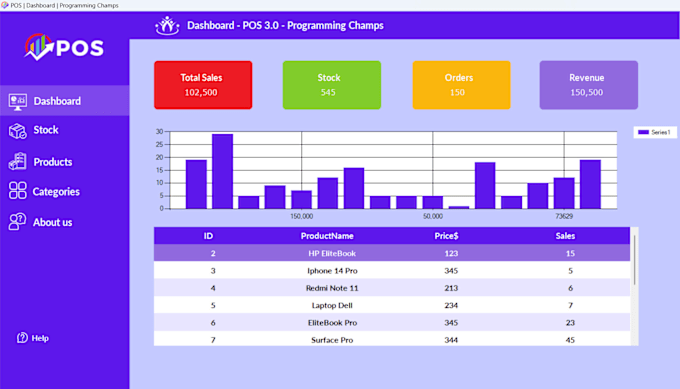
Task: Select the Iphone 14 Pro row
Action: click(x=392, y=271)
